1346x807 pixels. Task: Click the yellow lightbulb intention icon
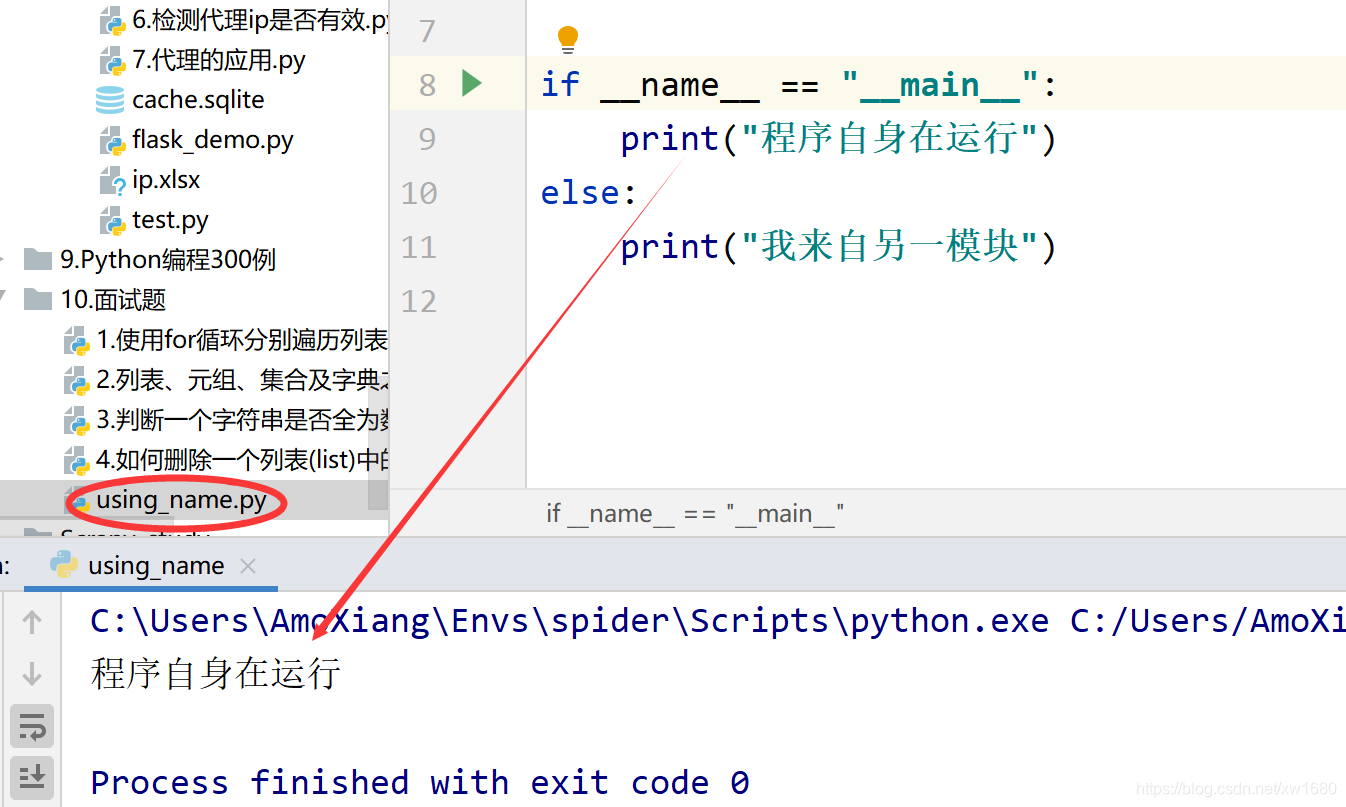pyautogui.click(x=568, y=39)
